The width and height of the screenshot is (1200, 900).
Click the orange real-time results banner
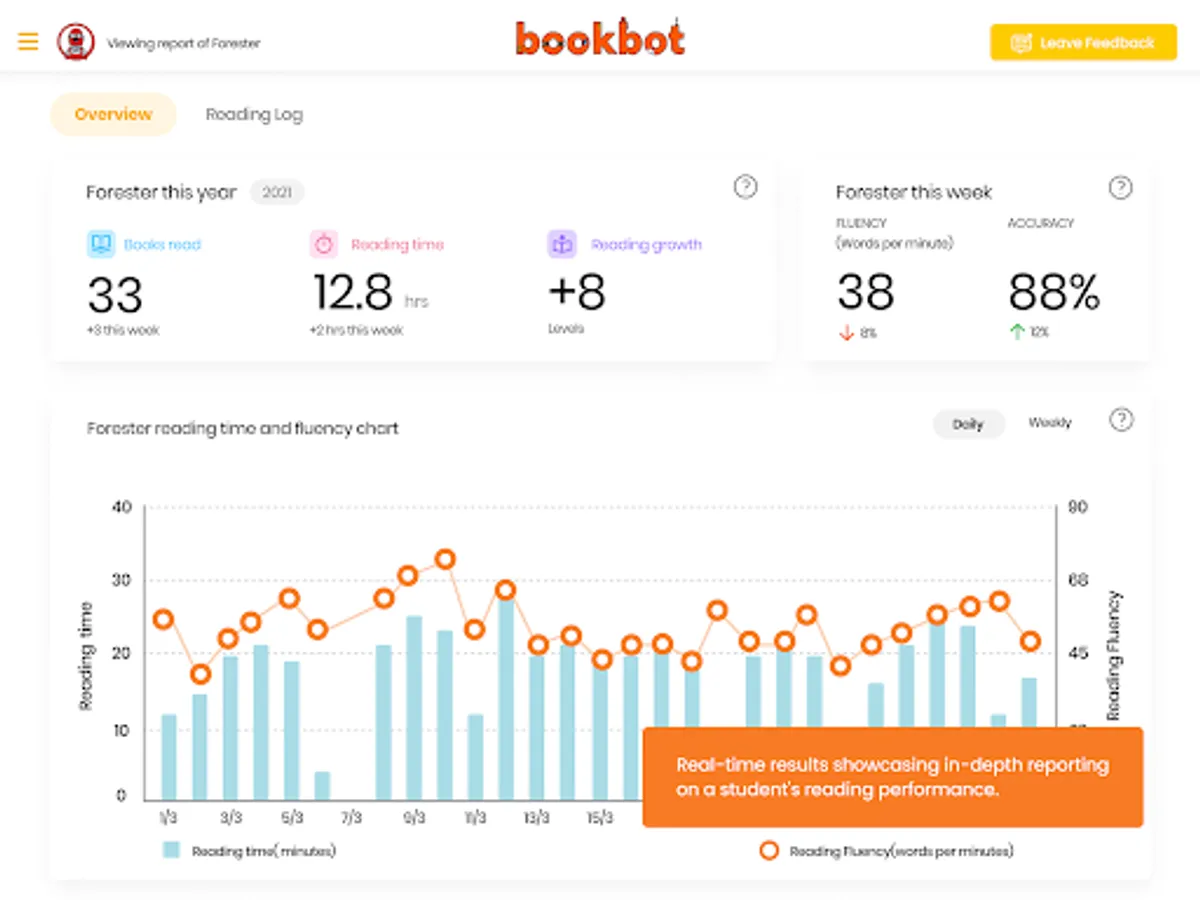point(892,777)
